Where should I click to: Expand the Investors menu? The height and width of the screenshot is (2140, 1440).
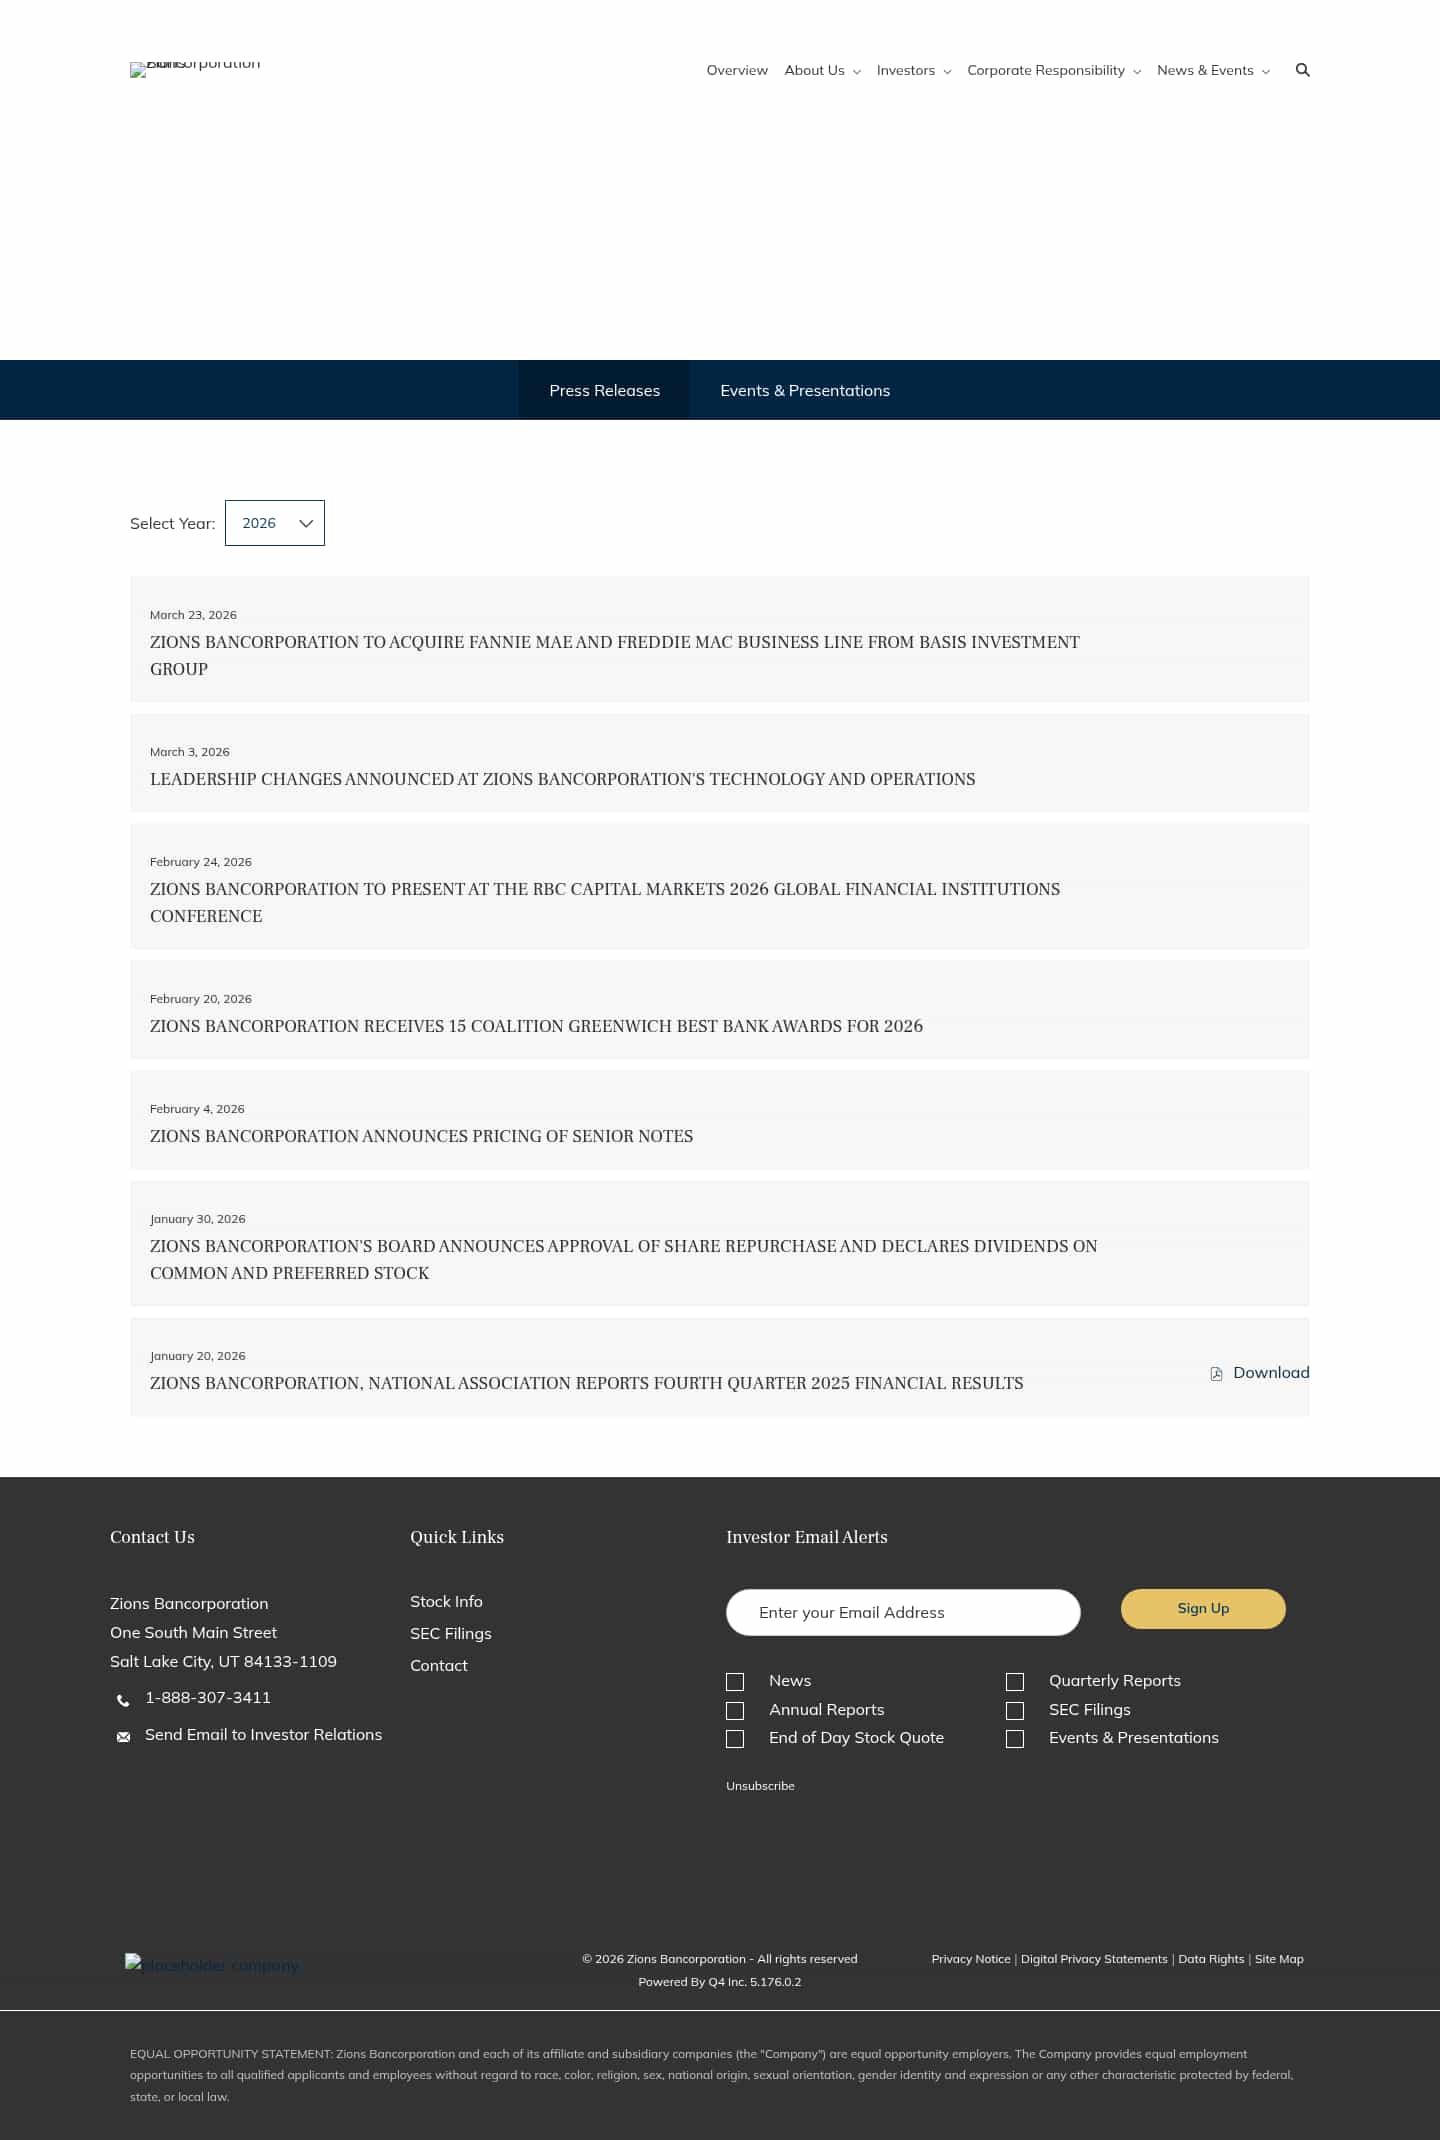[913, 70]
